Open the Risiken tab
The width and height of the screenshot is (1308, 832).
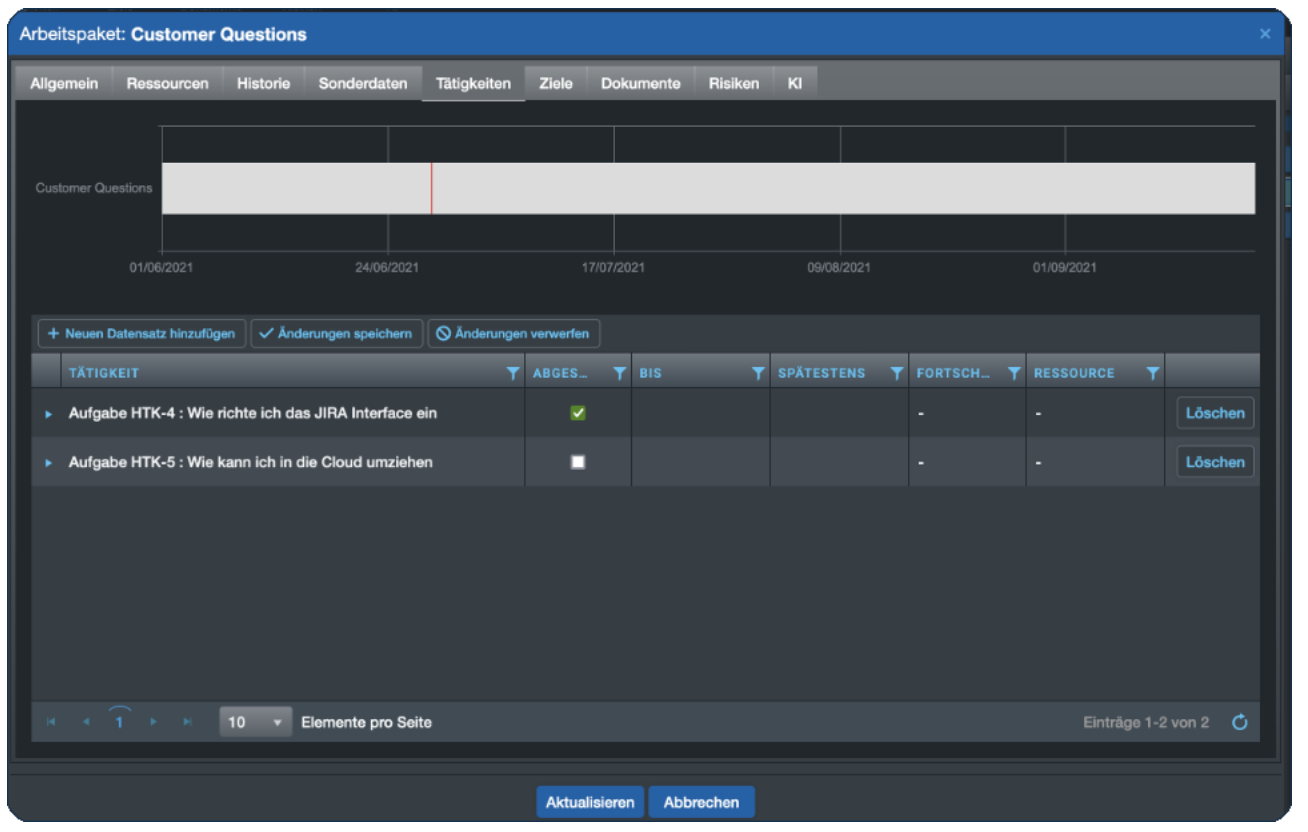pos(734,84)
